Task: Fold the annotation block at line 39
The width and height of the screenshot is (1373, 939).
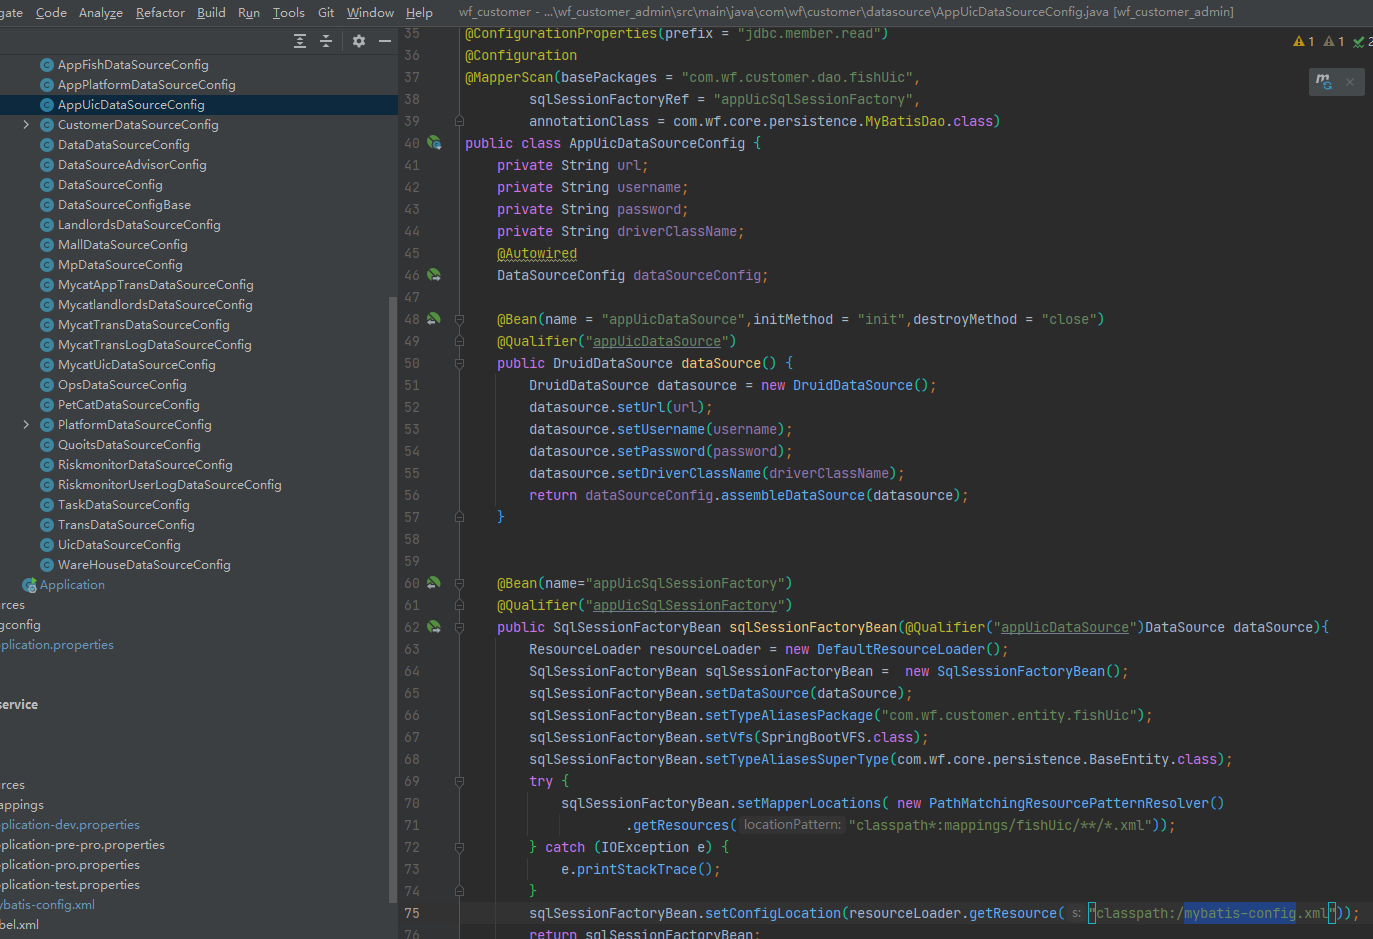Action: (460, 121)
